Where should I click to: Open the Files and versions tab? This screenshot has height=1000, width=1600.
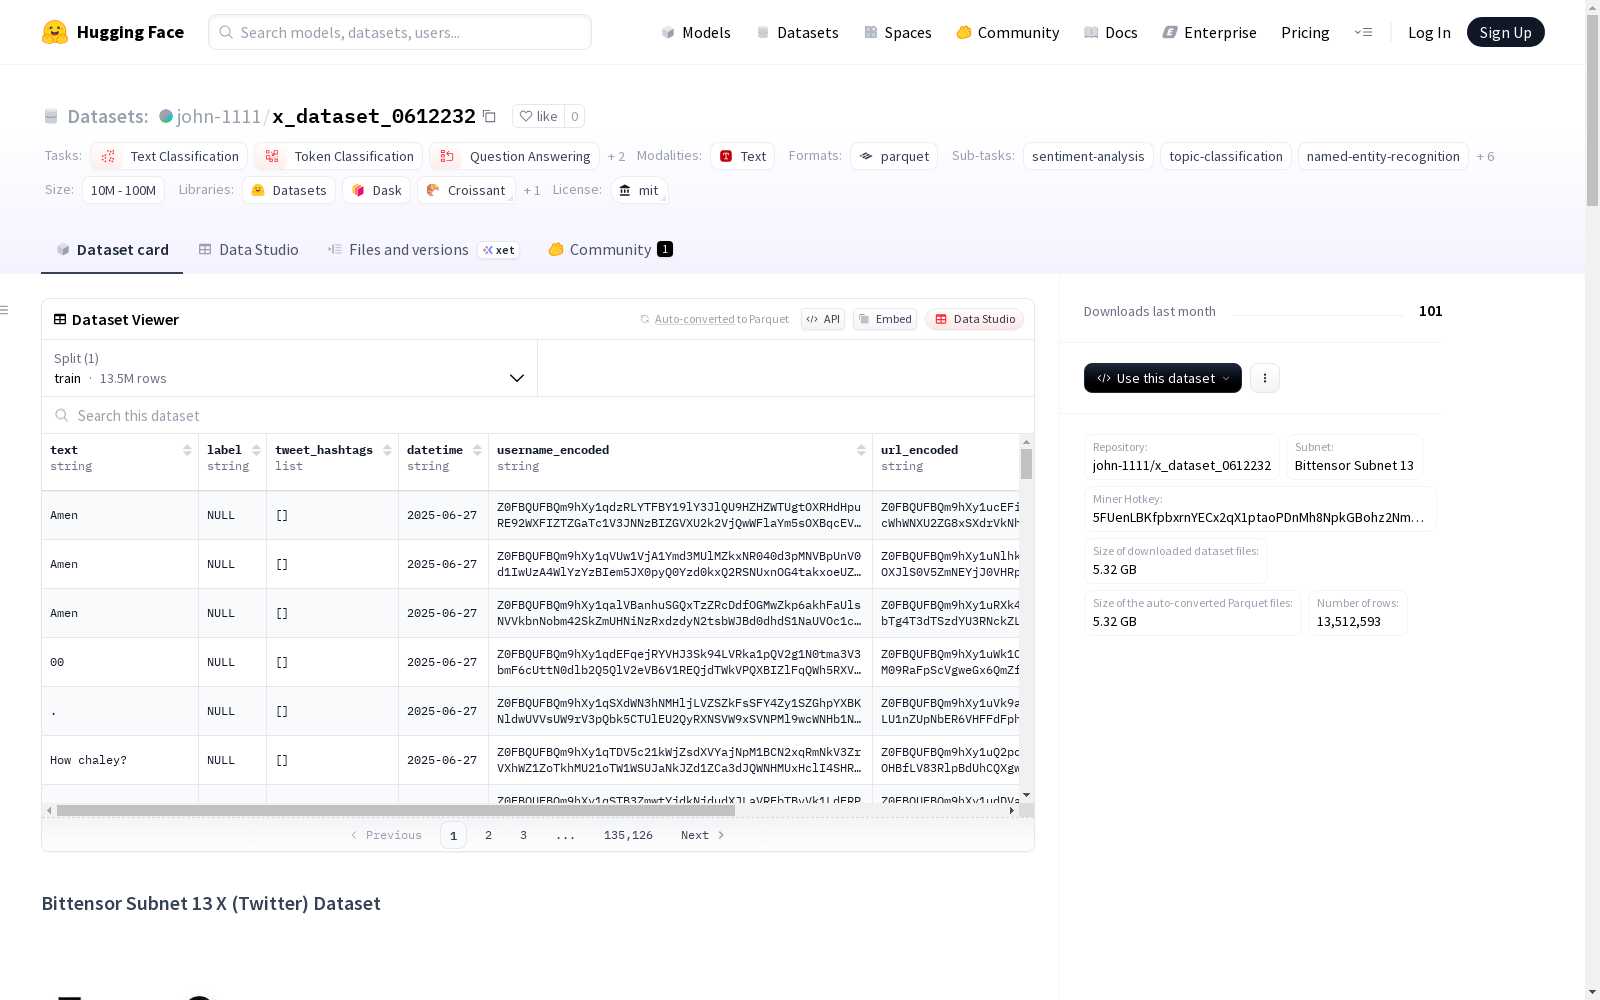point(423,250)
